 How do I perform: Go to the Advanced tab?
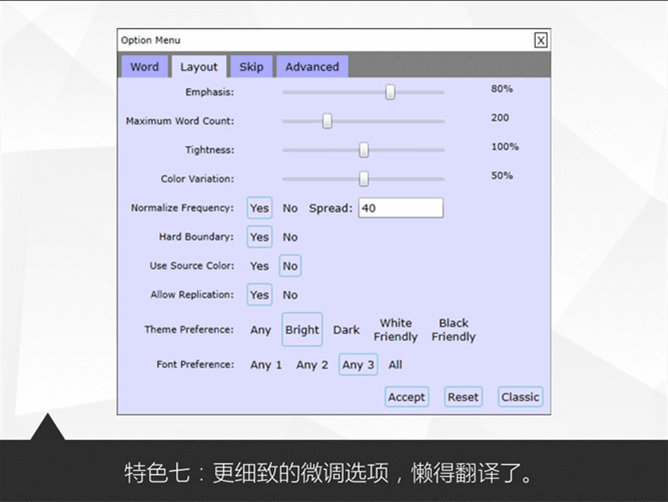click(312, 67)
